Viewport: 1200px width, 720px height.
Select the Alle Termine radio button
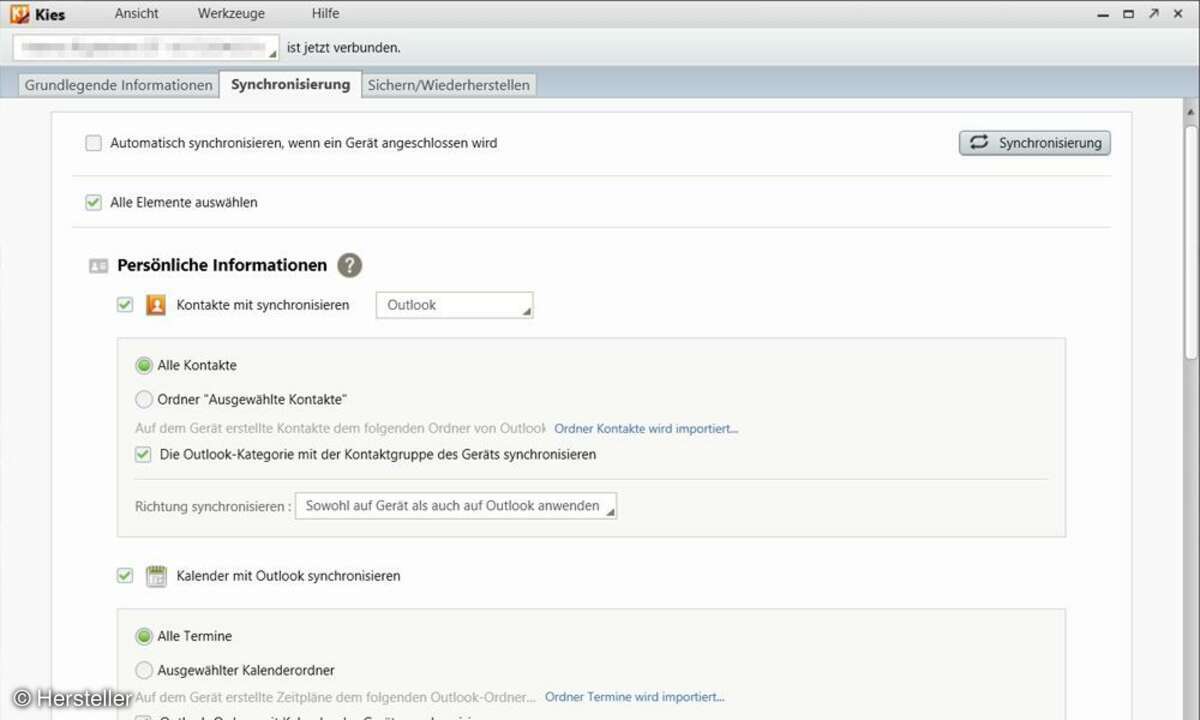pos(144,636)
